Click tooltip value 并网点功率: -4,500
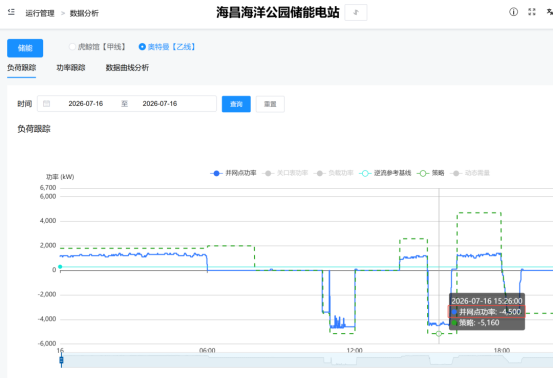Viewport: 553px width, 379px height. coord(487,312)
